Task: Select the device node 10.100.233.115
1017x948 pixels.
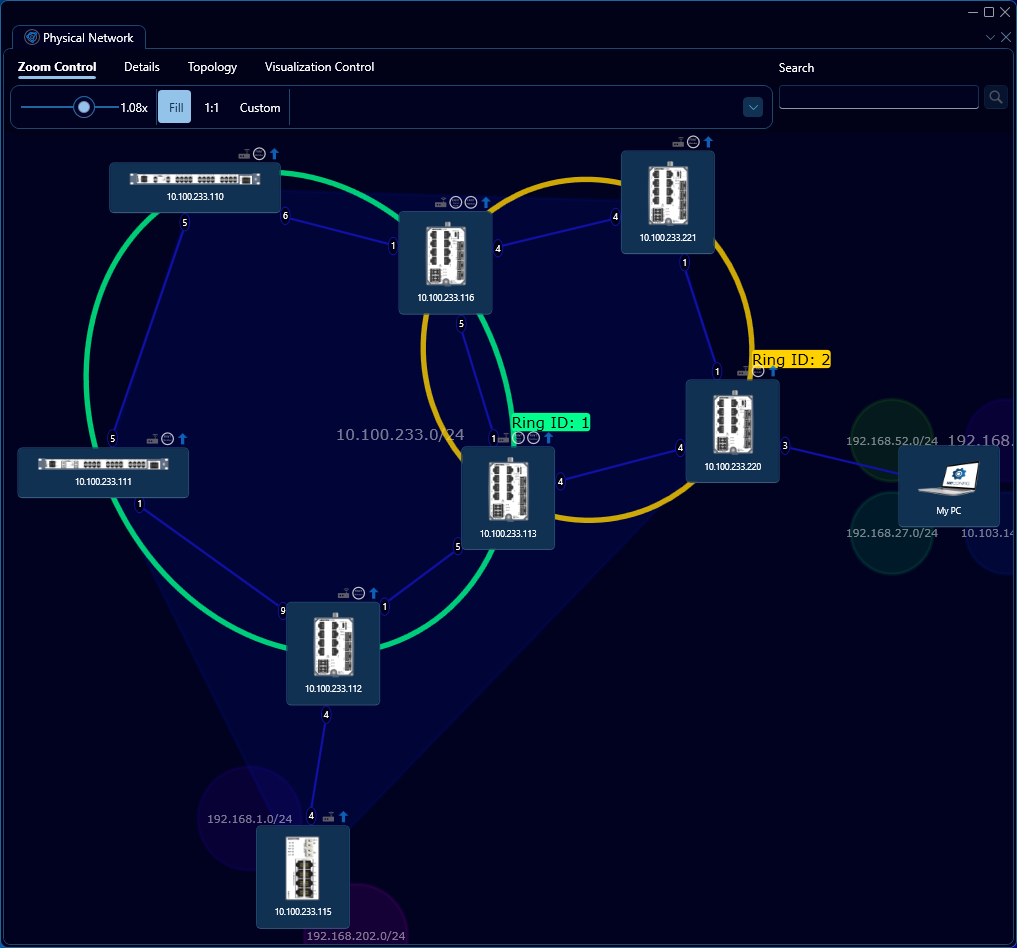Action: point(303,877)
